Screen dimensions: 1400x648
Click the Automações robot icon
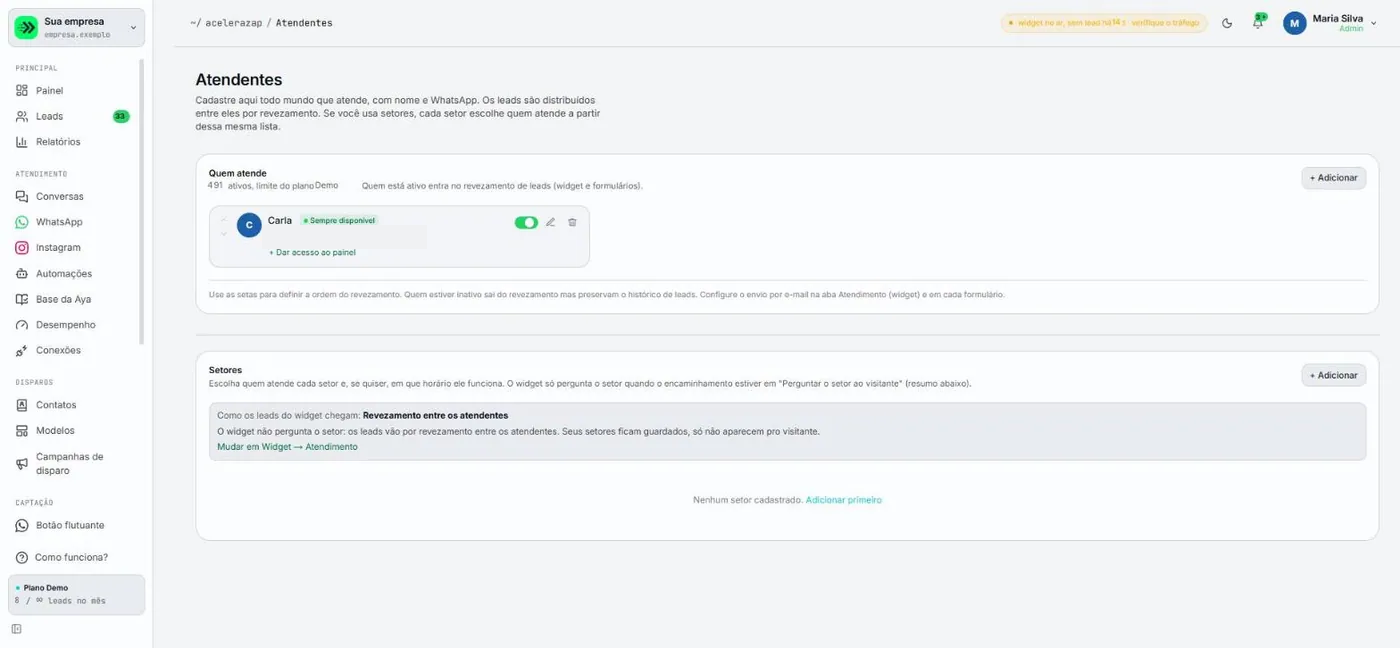point(22,274)
